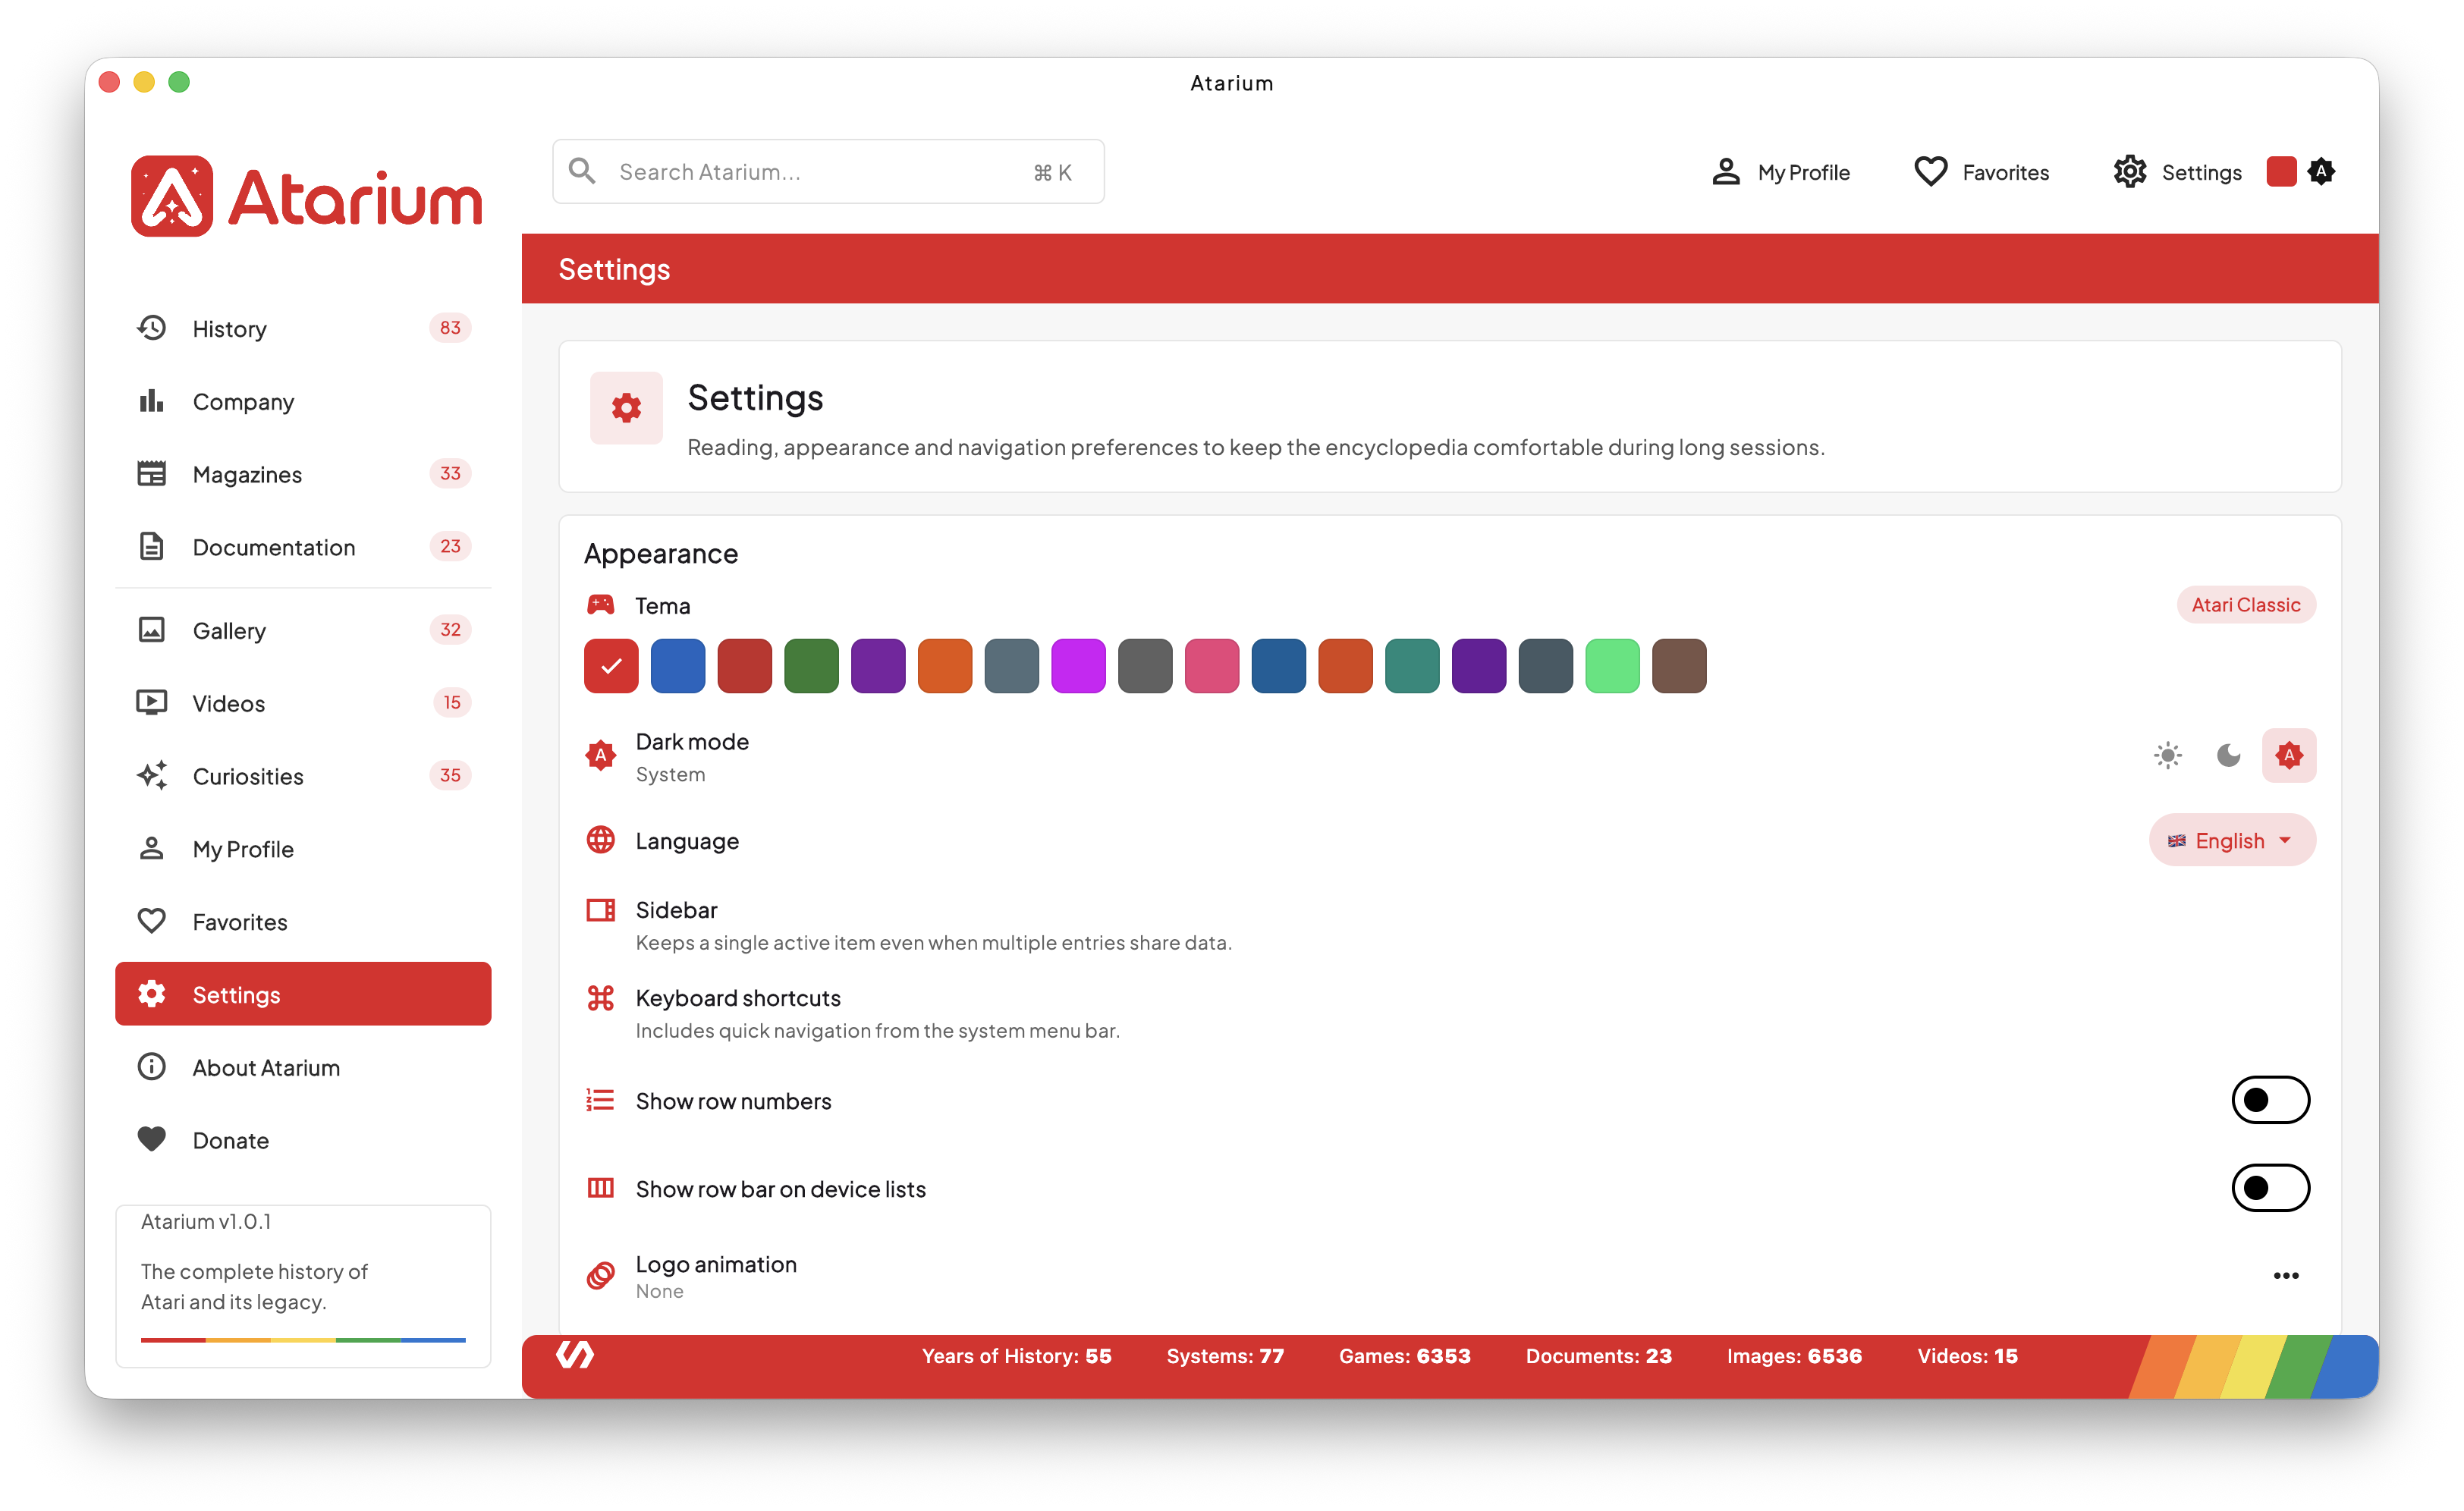The width and height of the screenshot is (2464, 1511).
Task: Open Settings from top bar
Action: pos(2178,172)
